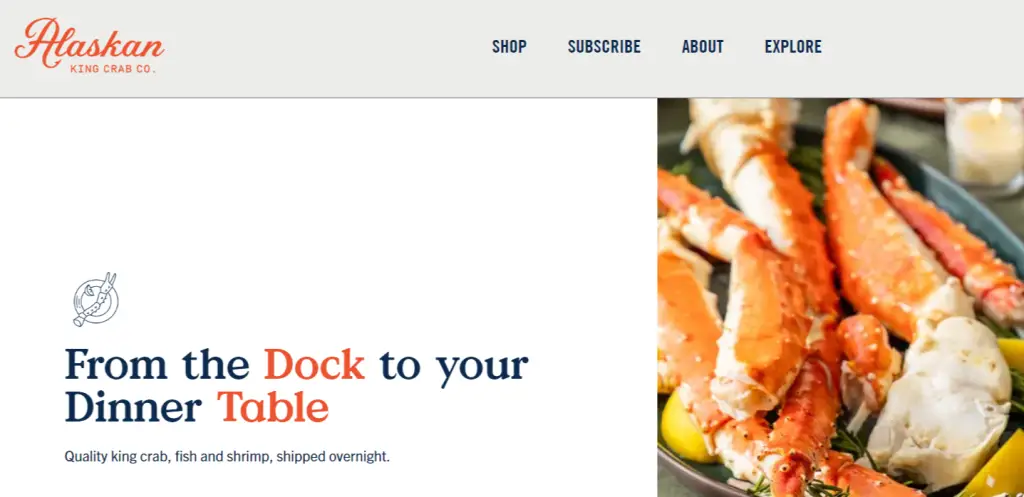Click the lit candle in the photo
1024x497 pixels.
click(x=984, y=144)
